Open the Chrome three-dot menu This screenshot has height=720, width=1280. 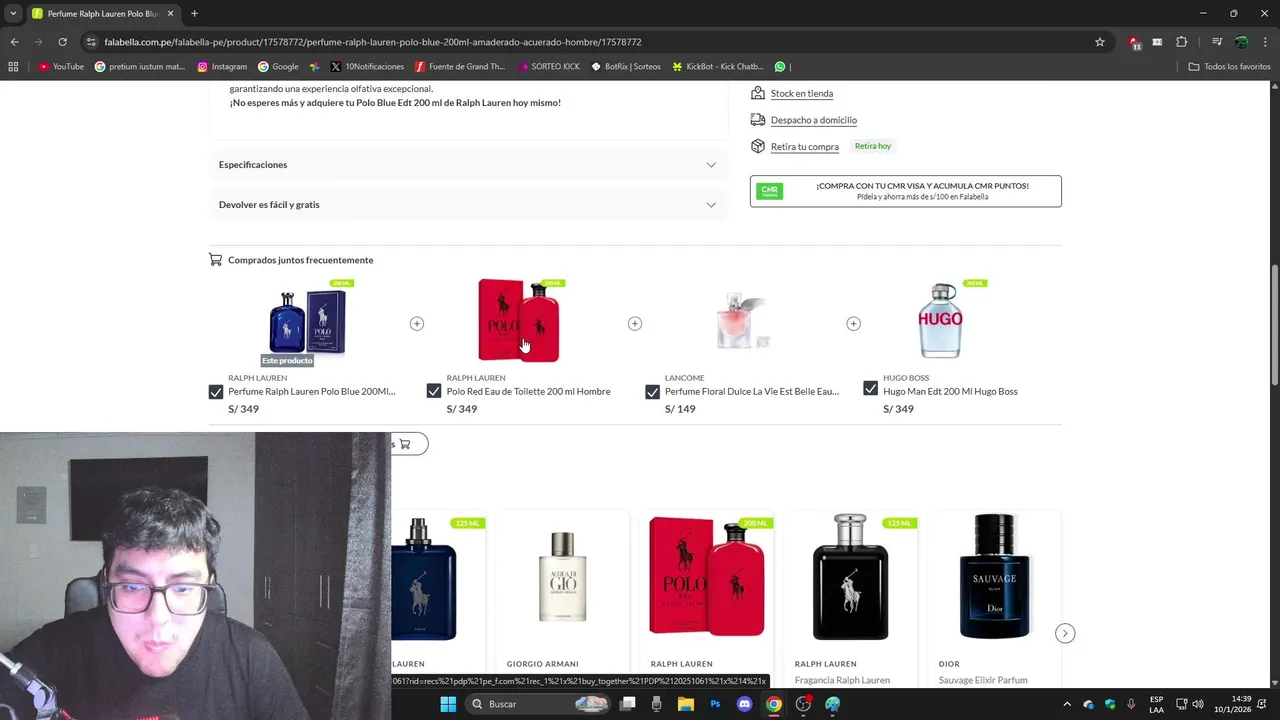pyautogui.click(x=1265, y=42)
